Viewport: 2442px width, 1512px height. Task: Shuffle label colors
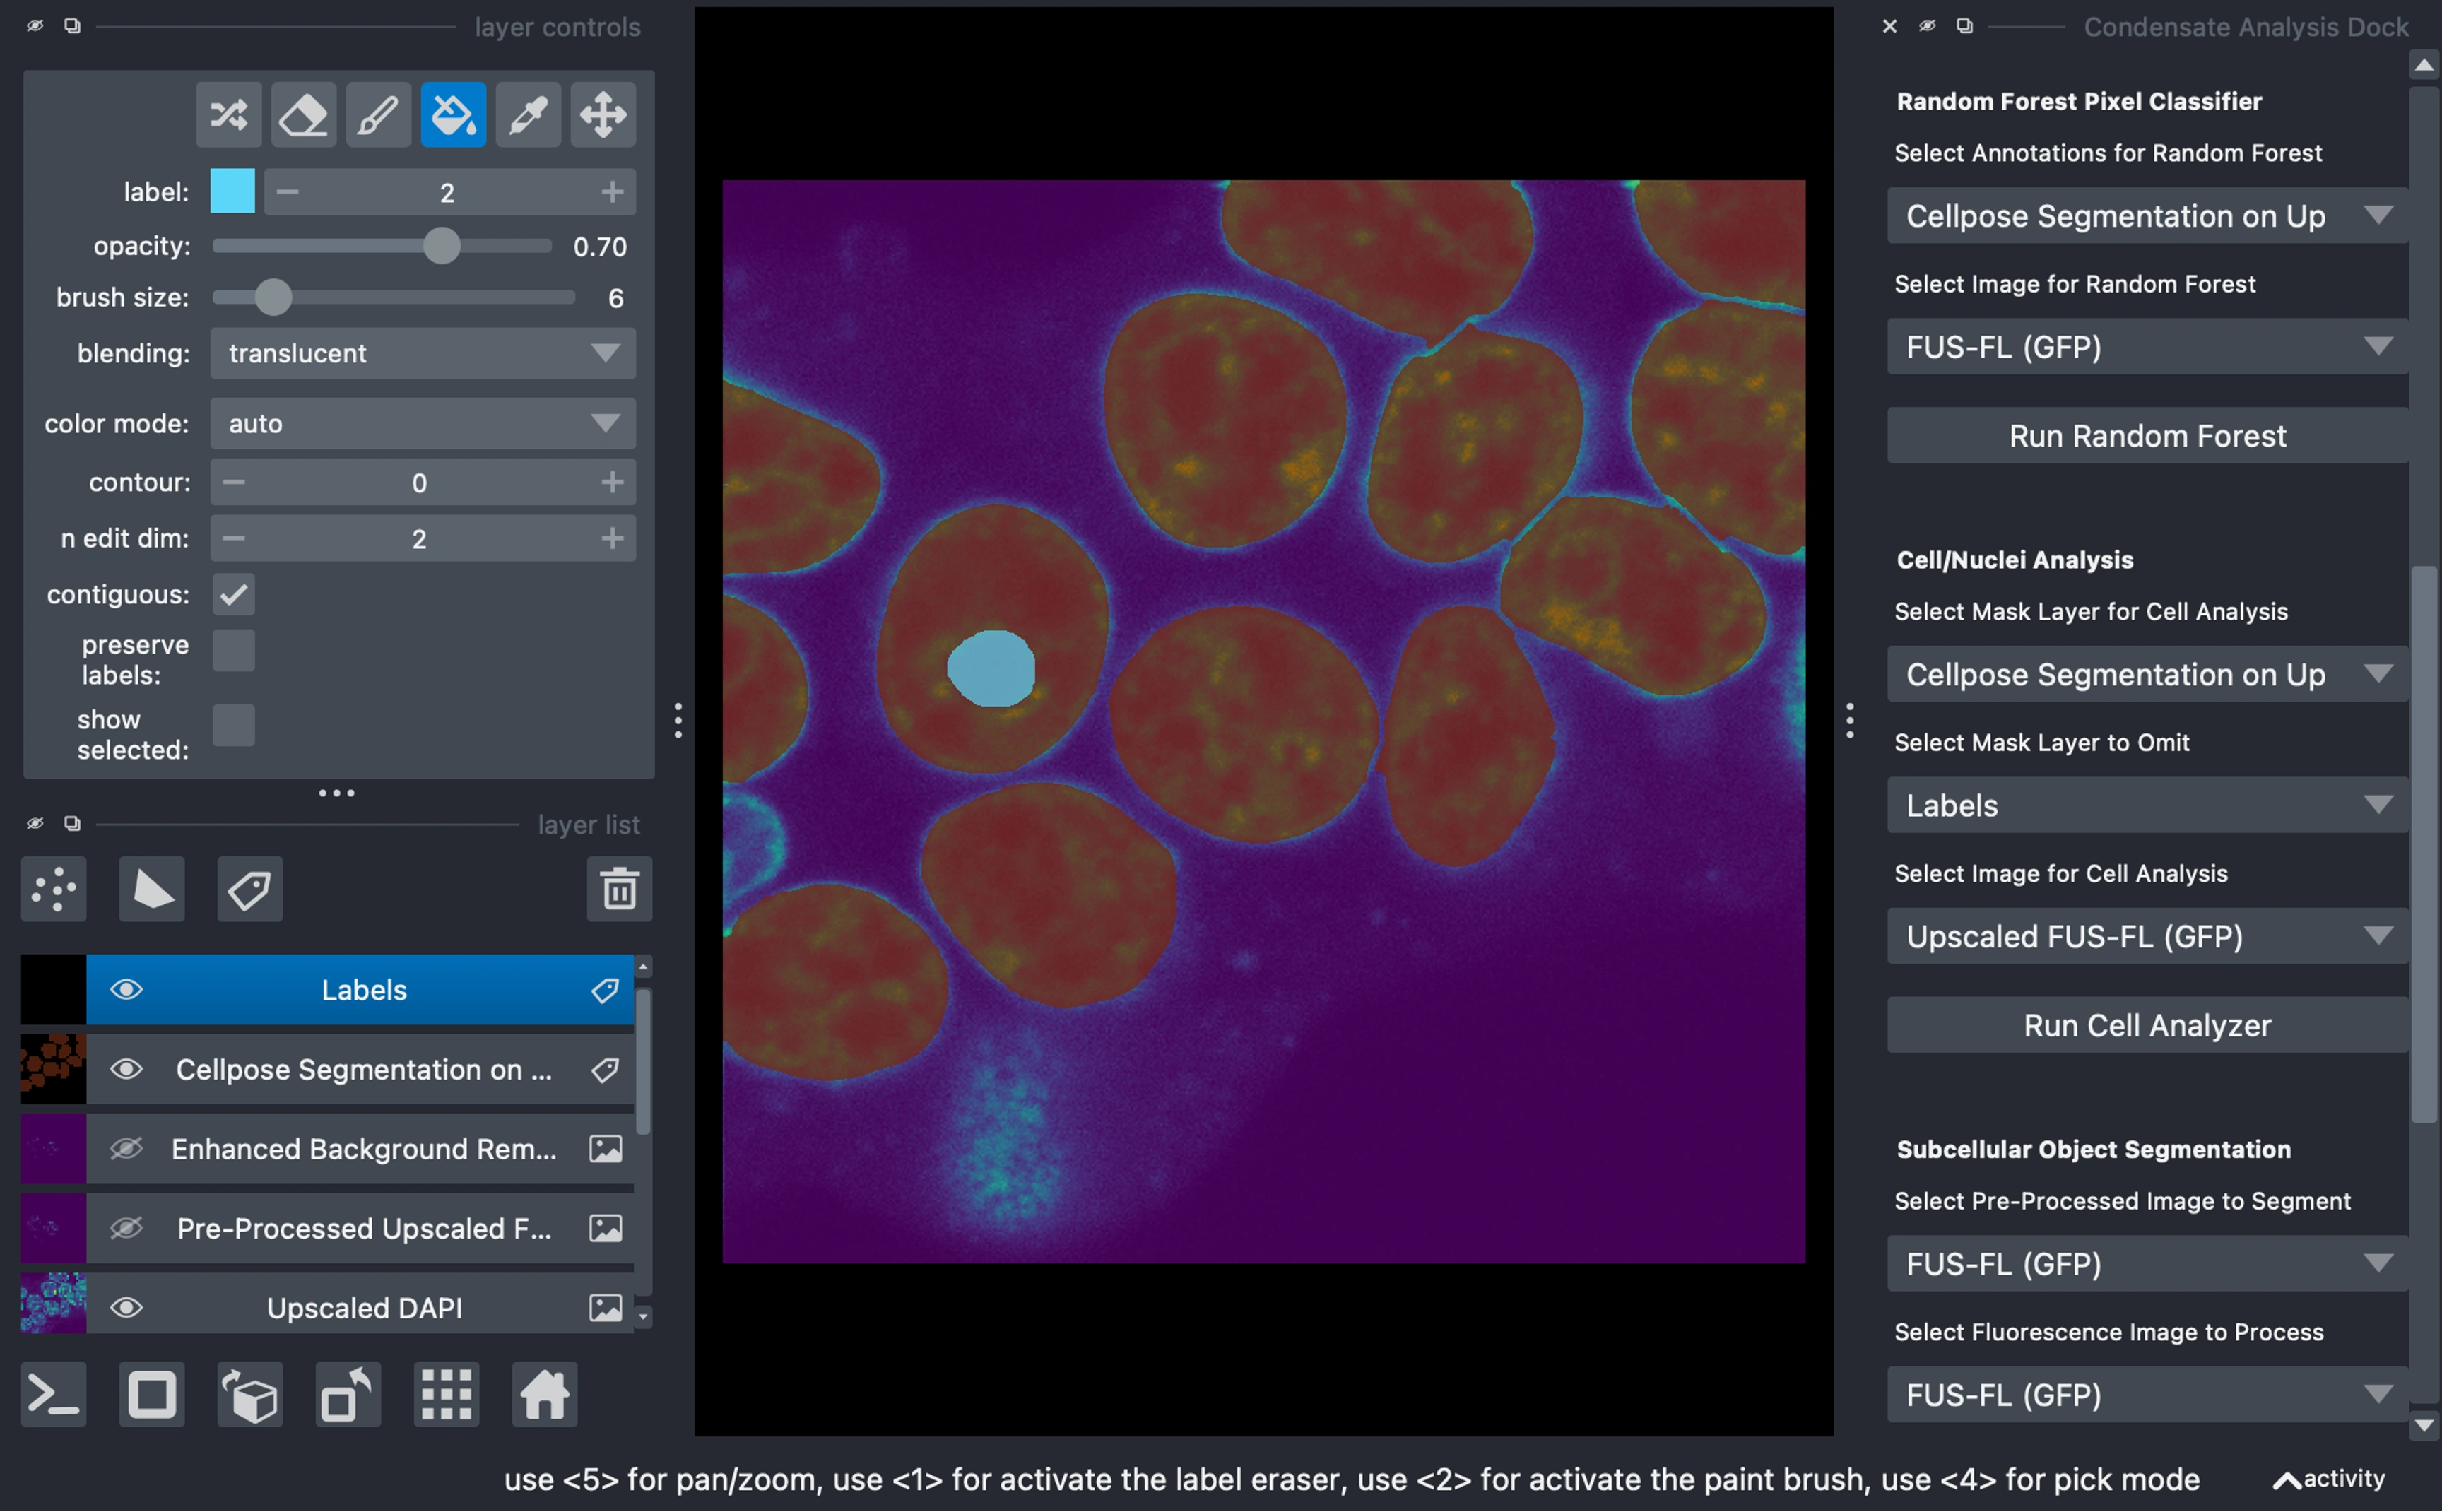pyautogui.click(x=229, y=115)
